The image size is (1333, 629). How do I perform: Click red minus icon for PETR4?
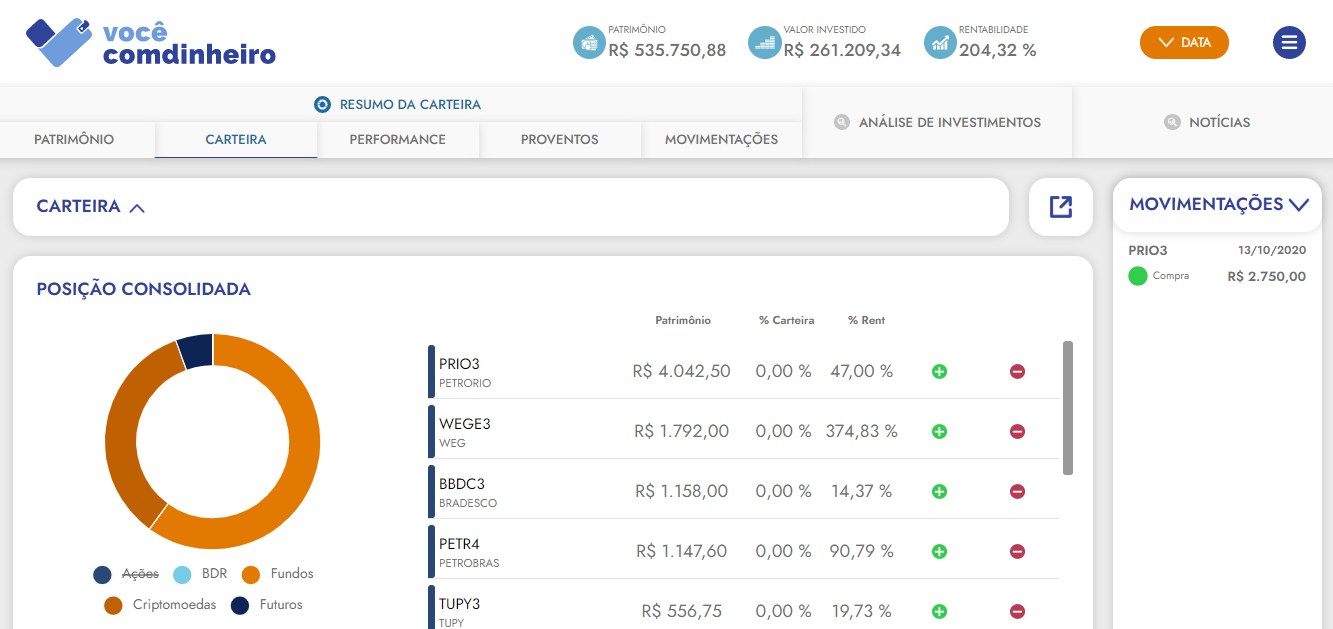(x=1017, y=552)
